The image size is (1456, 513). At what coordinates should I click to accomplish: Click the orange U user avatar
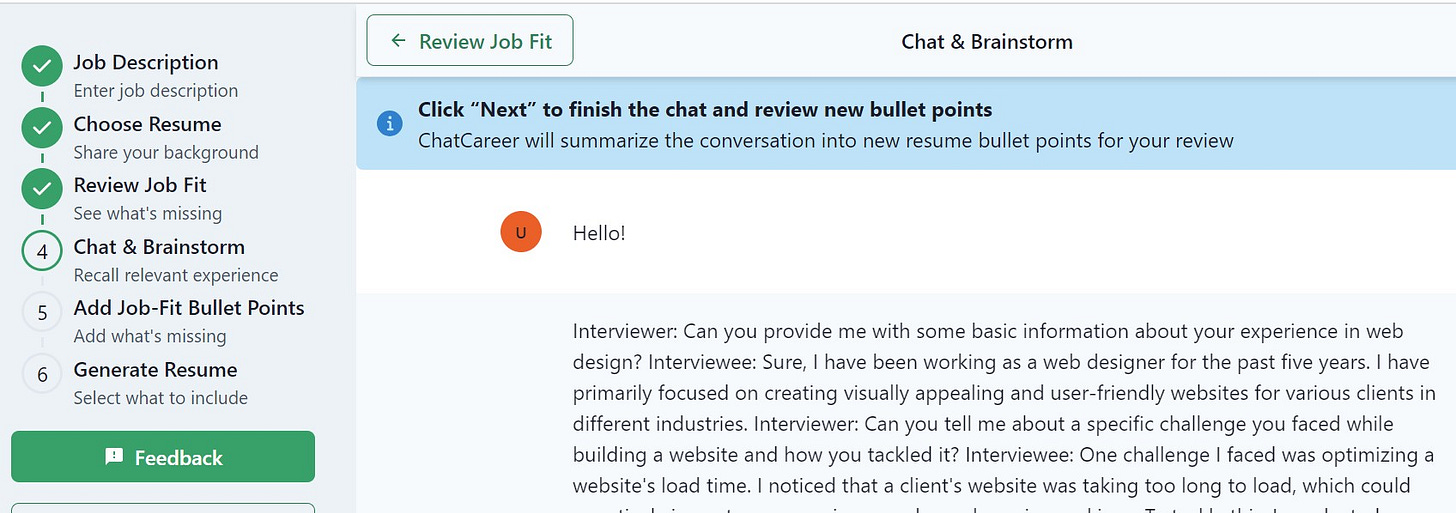pos(521,232)
